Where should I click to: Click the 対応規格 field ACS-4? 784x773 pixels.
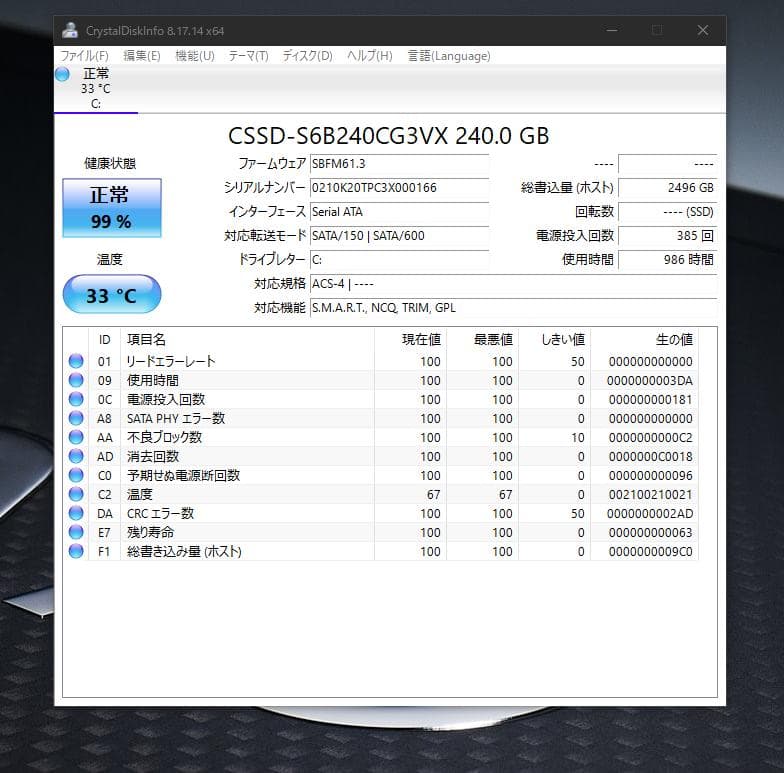[514, 284]
